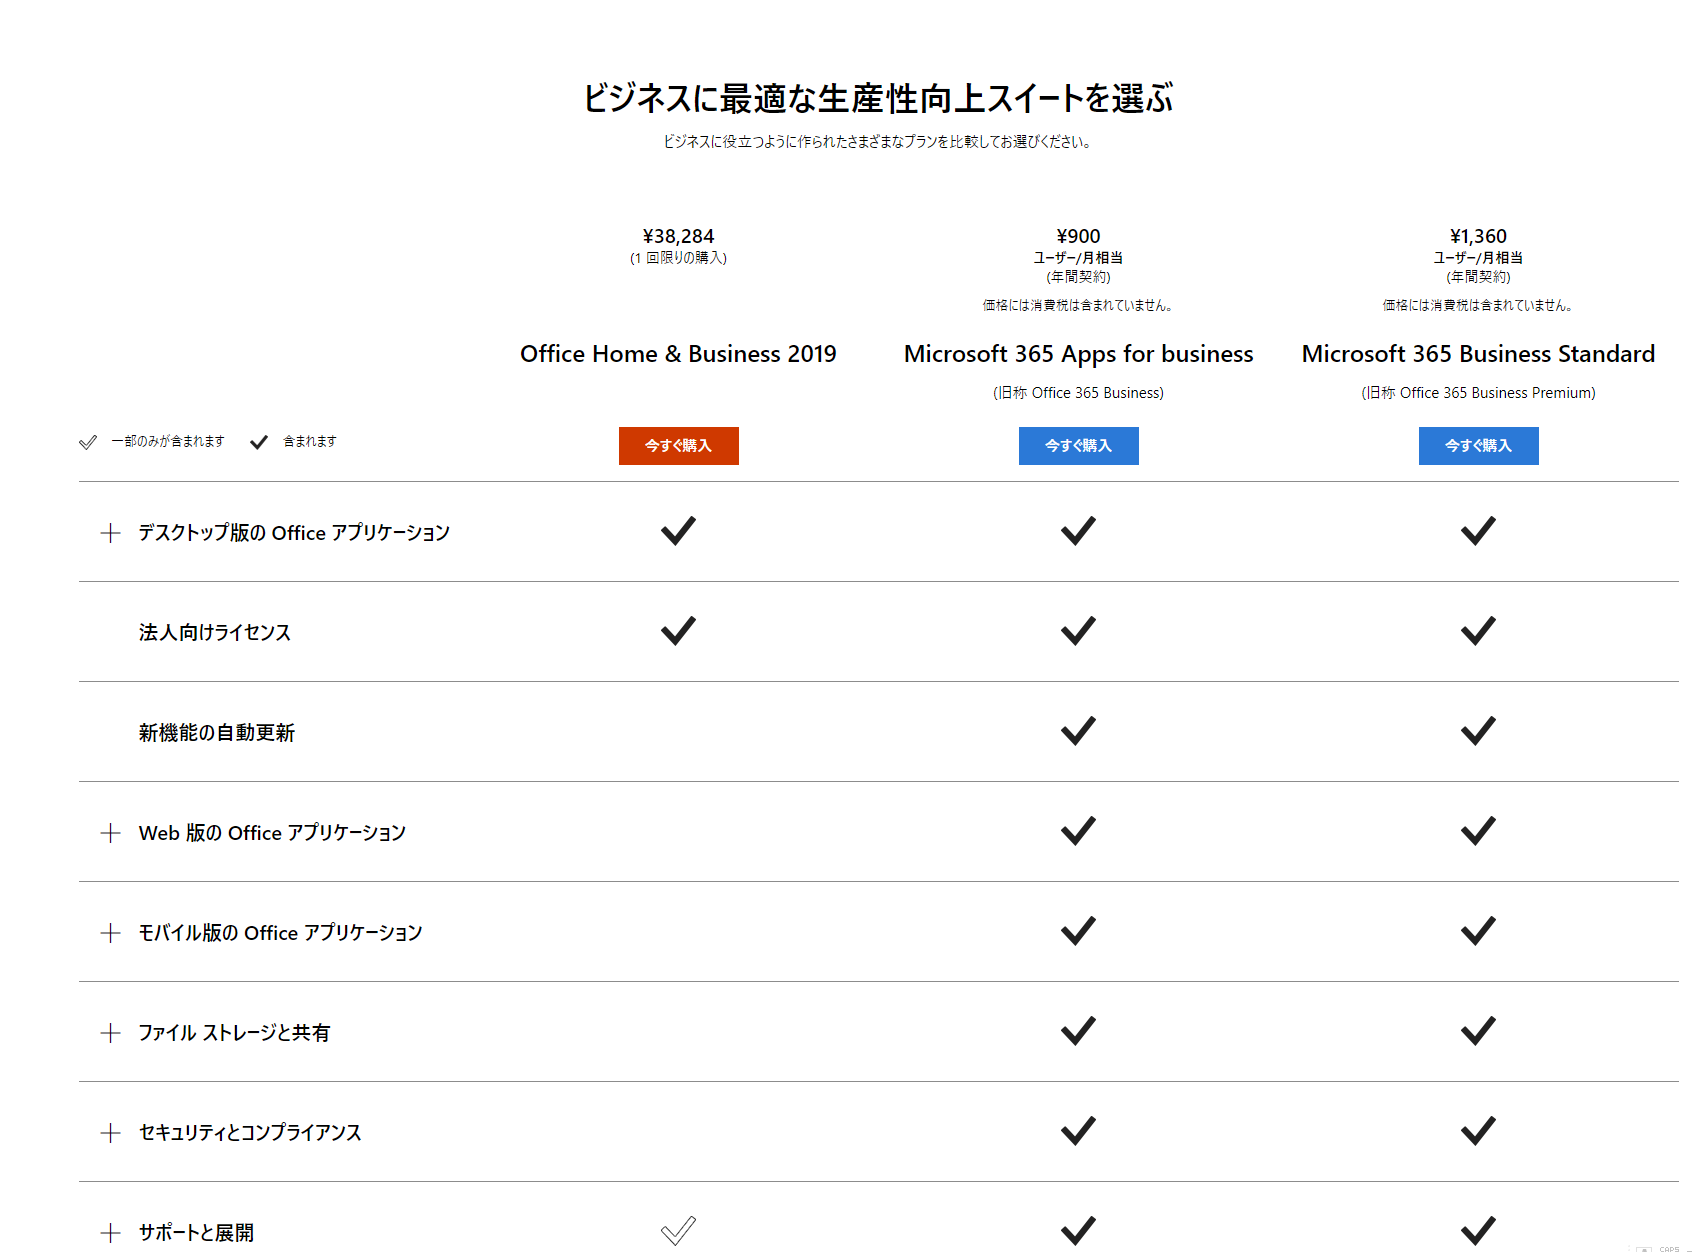The image size is (1705, 1252).
Task: Click the Office Home & Business 2019 title
Action: (678, 354)
